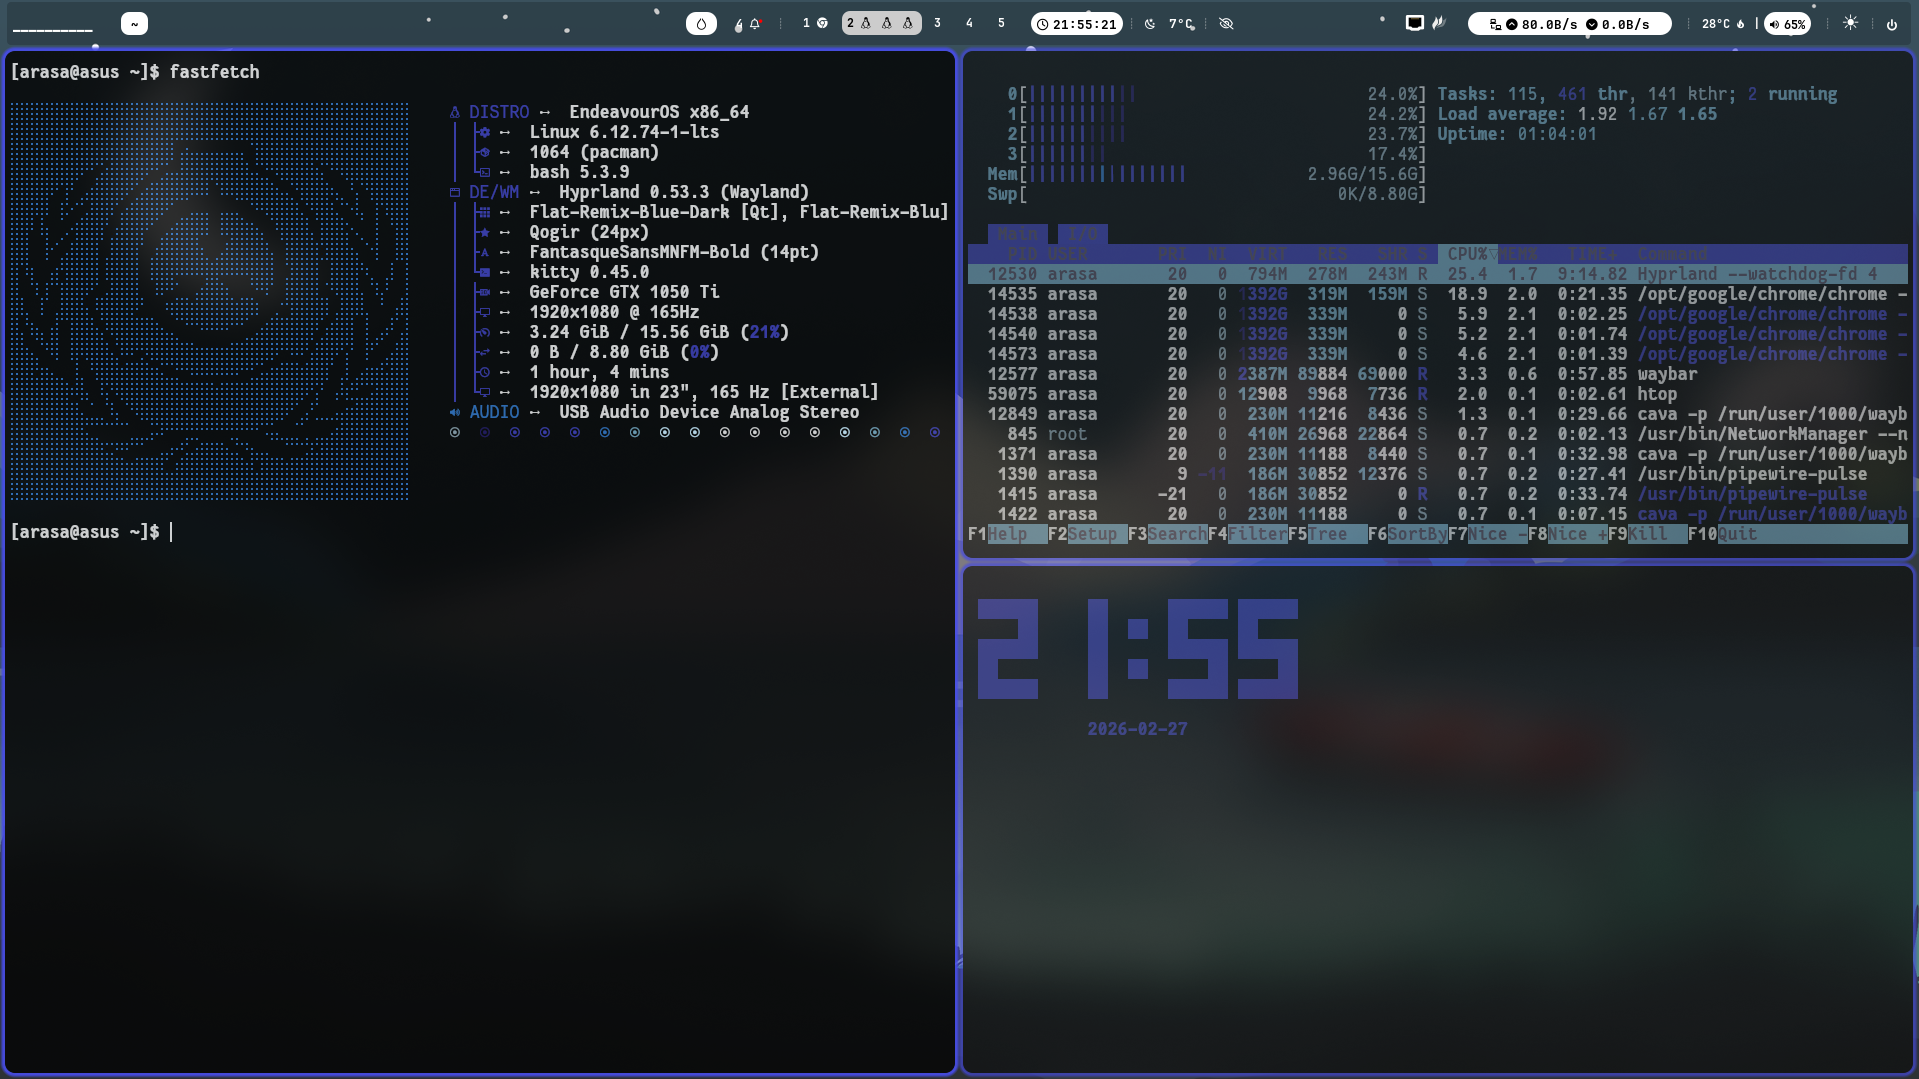
Task: Click the sun brightness icon
Action: coord(1850,23)
